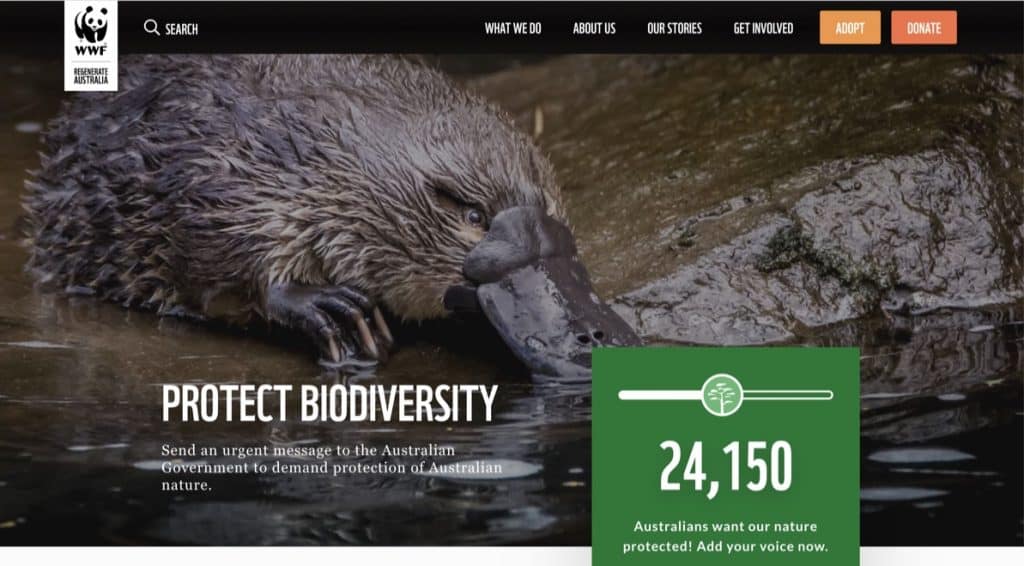Open the About Us menu
1024x566 pixels.
pos(594,28)
